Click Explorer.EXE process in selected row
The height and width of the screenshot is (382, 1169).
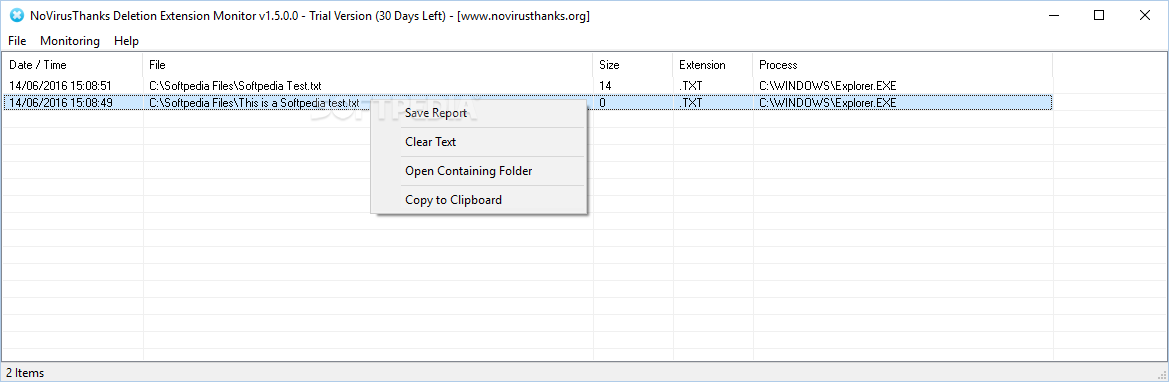(x=828, y=103)
